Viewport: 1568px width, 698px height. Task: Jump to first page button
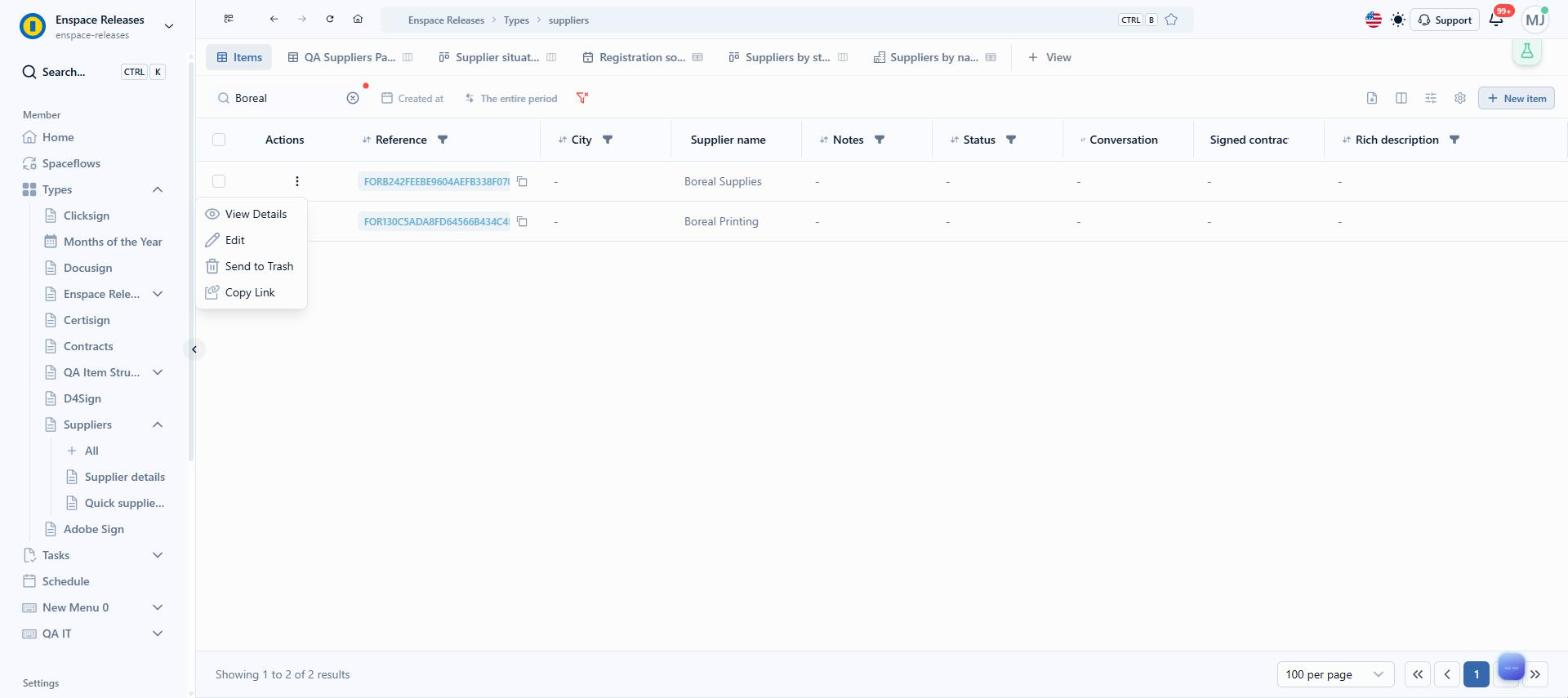click(x=1417, y=674)
